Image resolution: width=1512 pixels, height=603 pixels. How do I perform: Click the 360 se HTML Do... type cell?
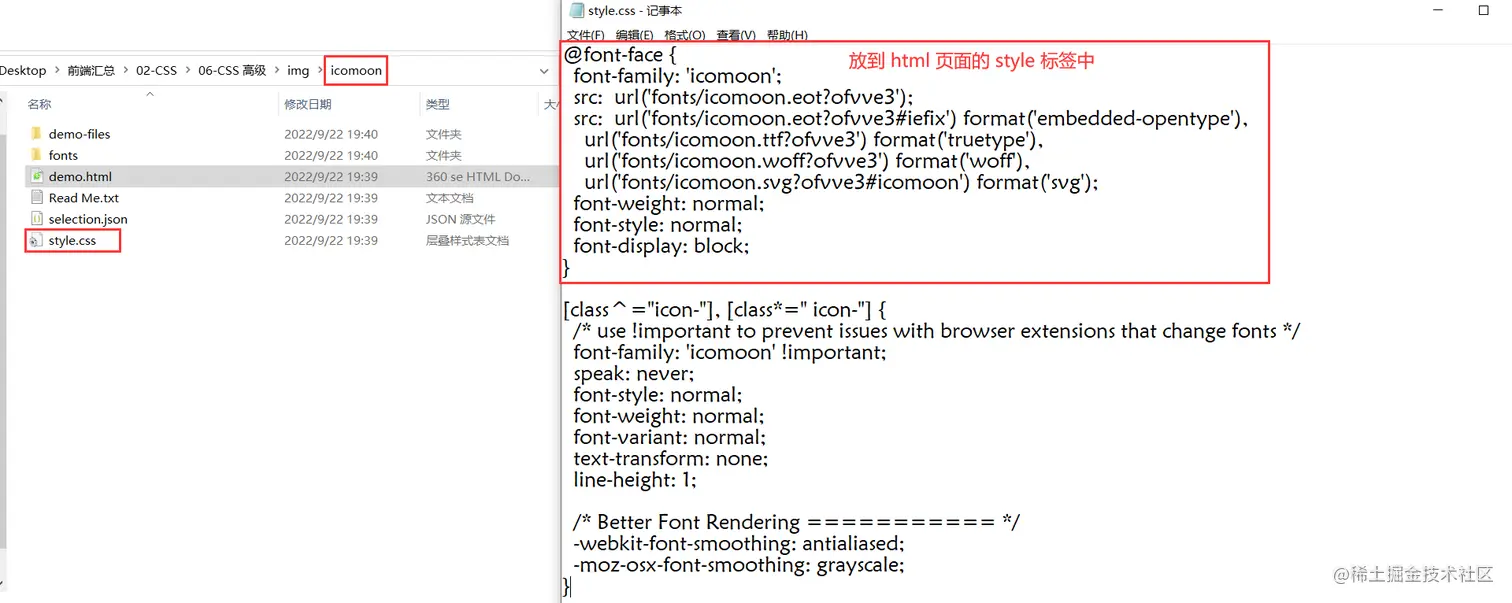coord(478,176)
